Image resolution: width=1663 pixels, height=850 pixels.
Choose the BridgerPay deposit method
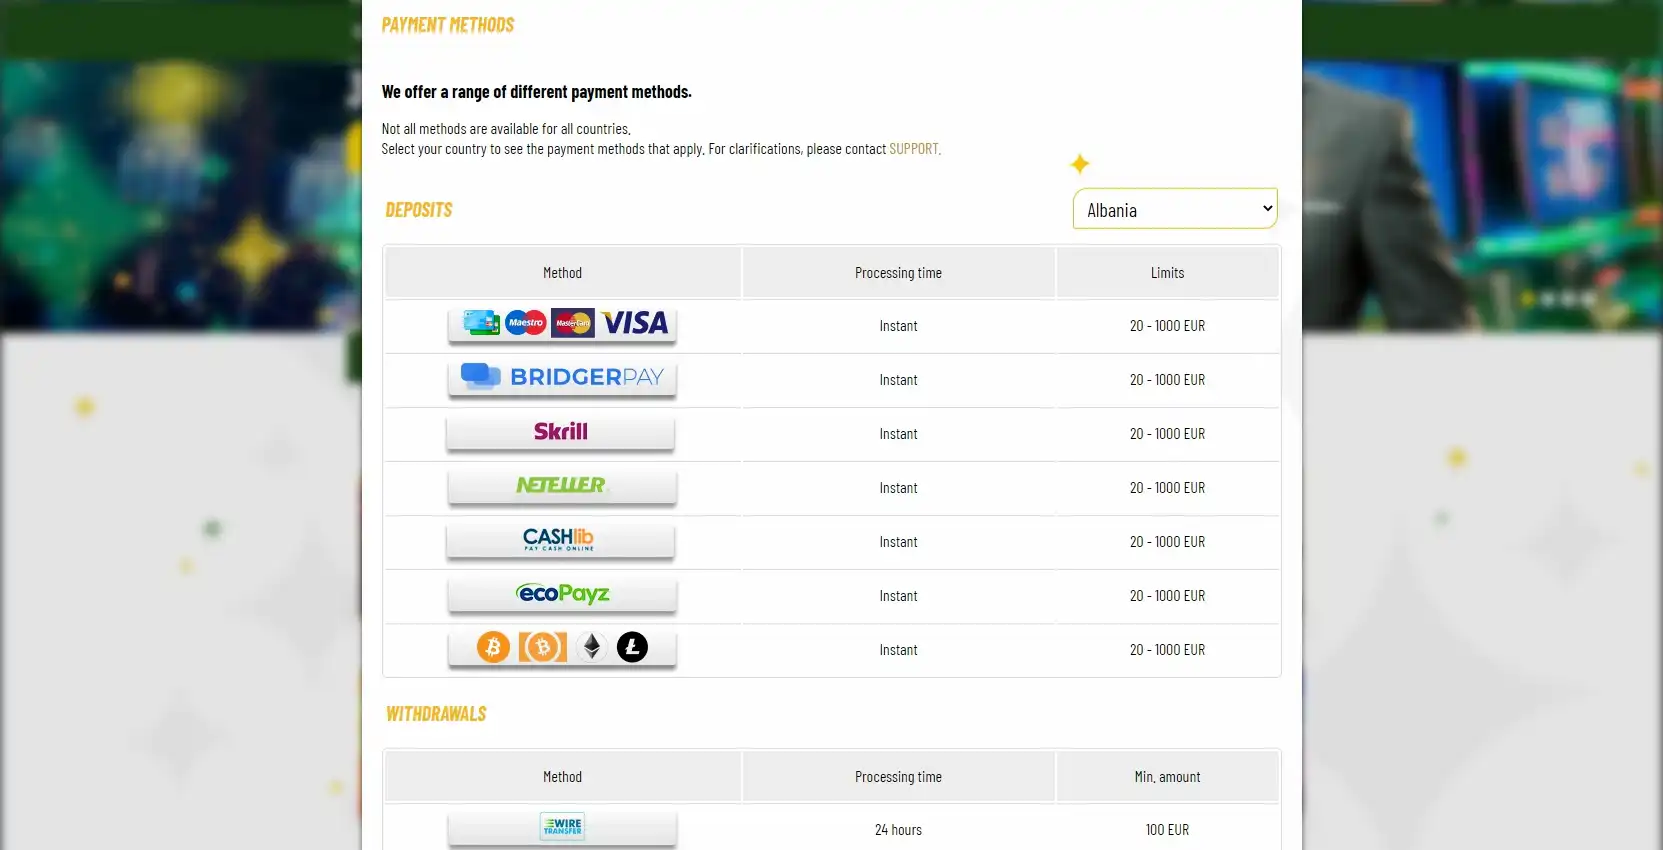[x=562, y=377]
